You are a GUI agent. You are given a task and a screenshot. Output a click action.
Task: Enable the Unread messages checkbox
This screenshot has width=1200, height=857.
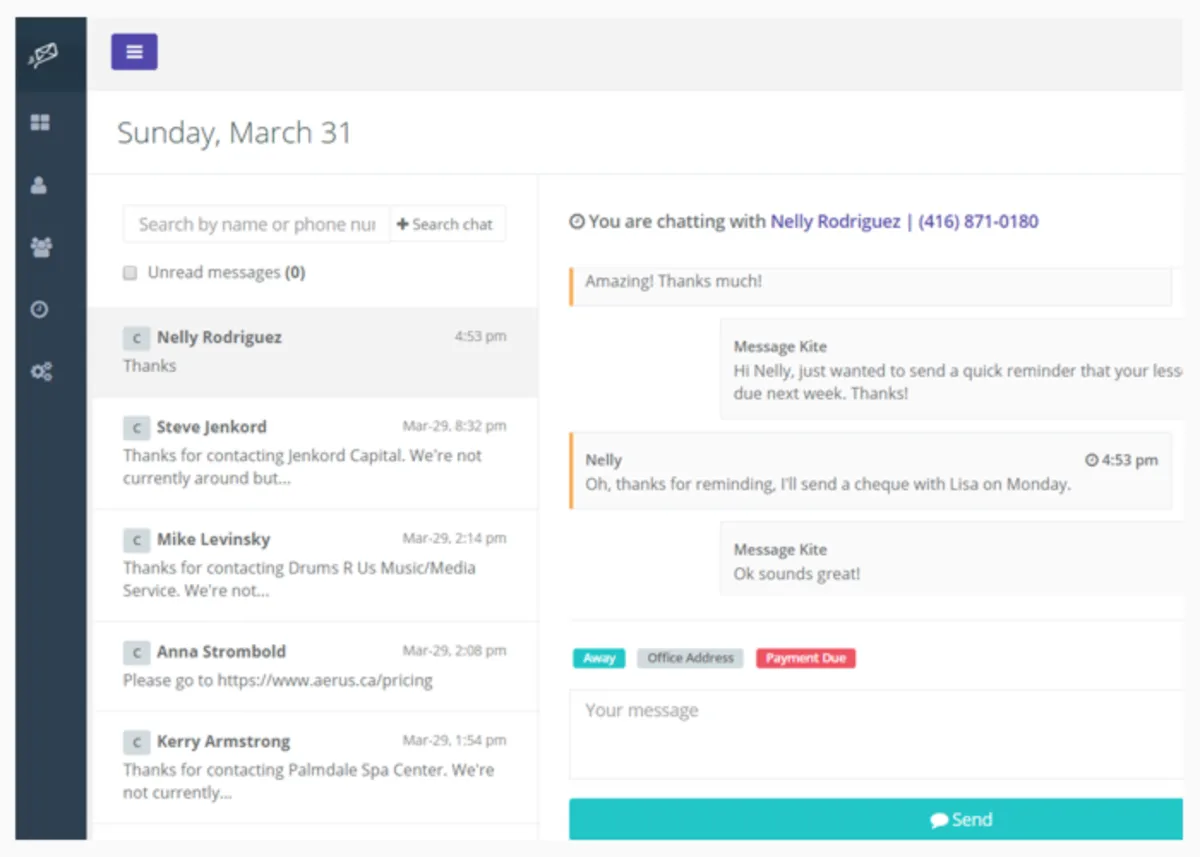point(130,273)
